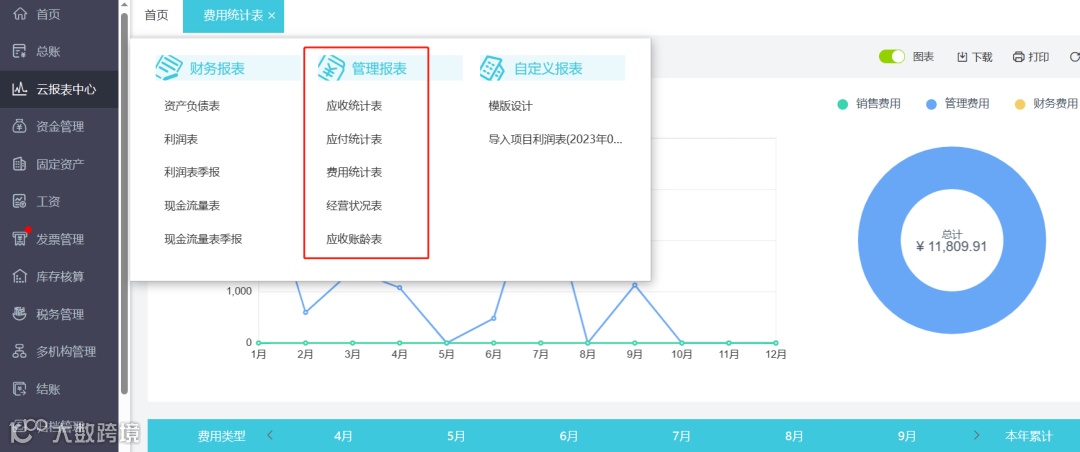This screenshot has width=1080, height=452.
Task: Open 税务管理 sidebar entry
Action: pyautogui.click(x=59, y=314)
